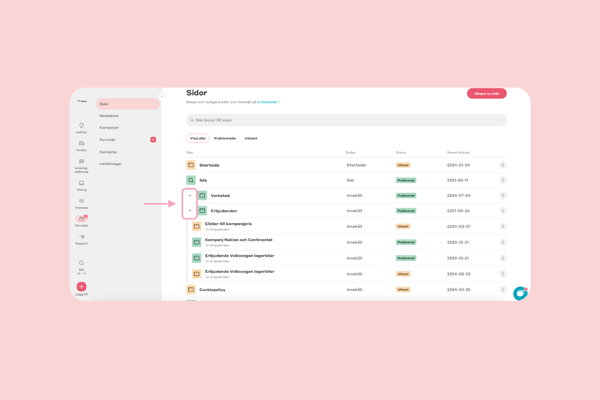Screen dimensions: 600x400
Task: Expand the Verkstad page row
Action: point(190,196)
